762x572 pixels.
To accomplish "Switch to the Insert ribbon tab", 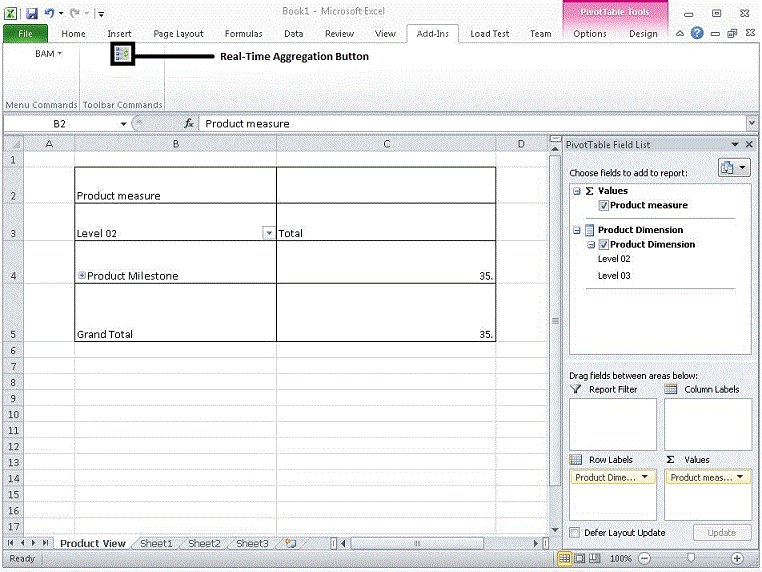I will pyautogui.click(x=119, y=34).
